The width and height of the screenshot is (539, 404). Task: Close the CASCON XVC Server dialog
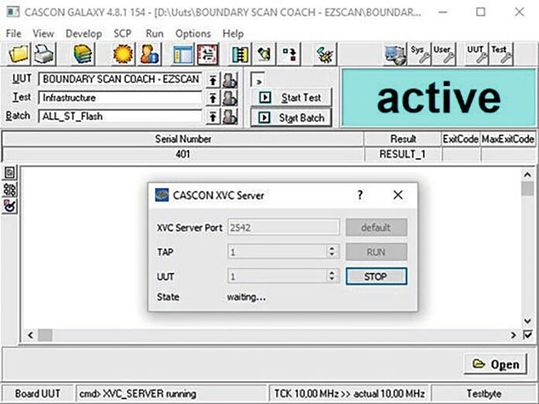[398, 195]
